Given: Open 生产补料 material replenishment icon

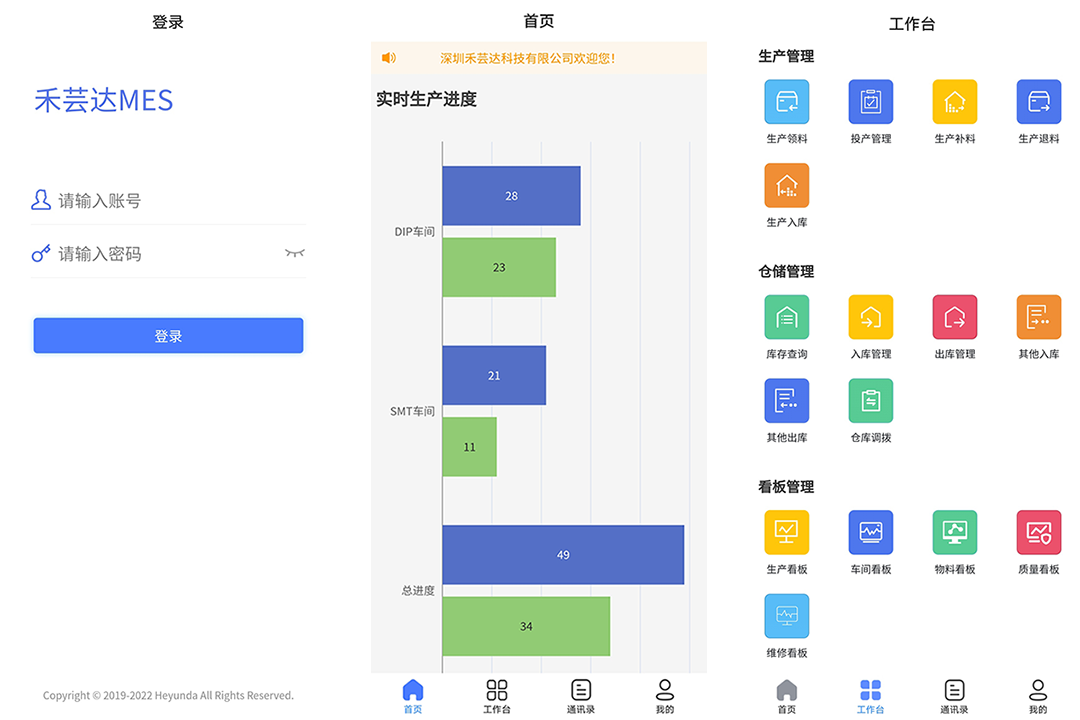Looking at the screenshot, I should (x=955, y=102).
